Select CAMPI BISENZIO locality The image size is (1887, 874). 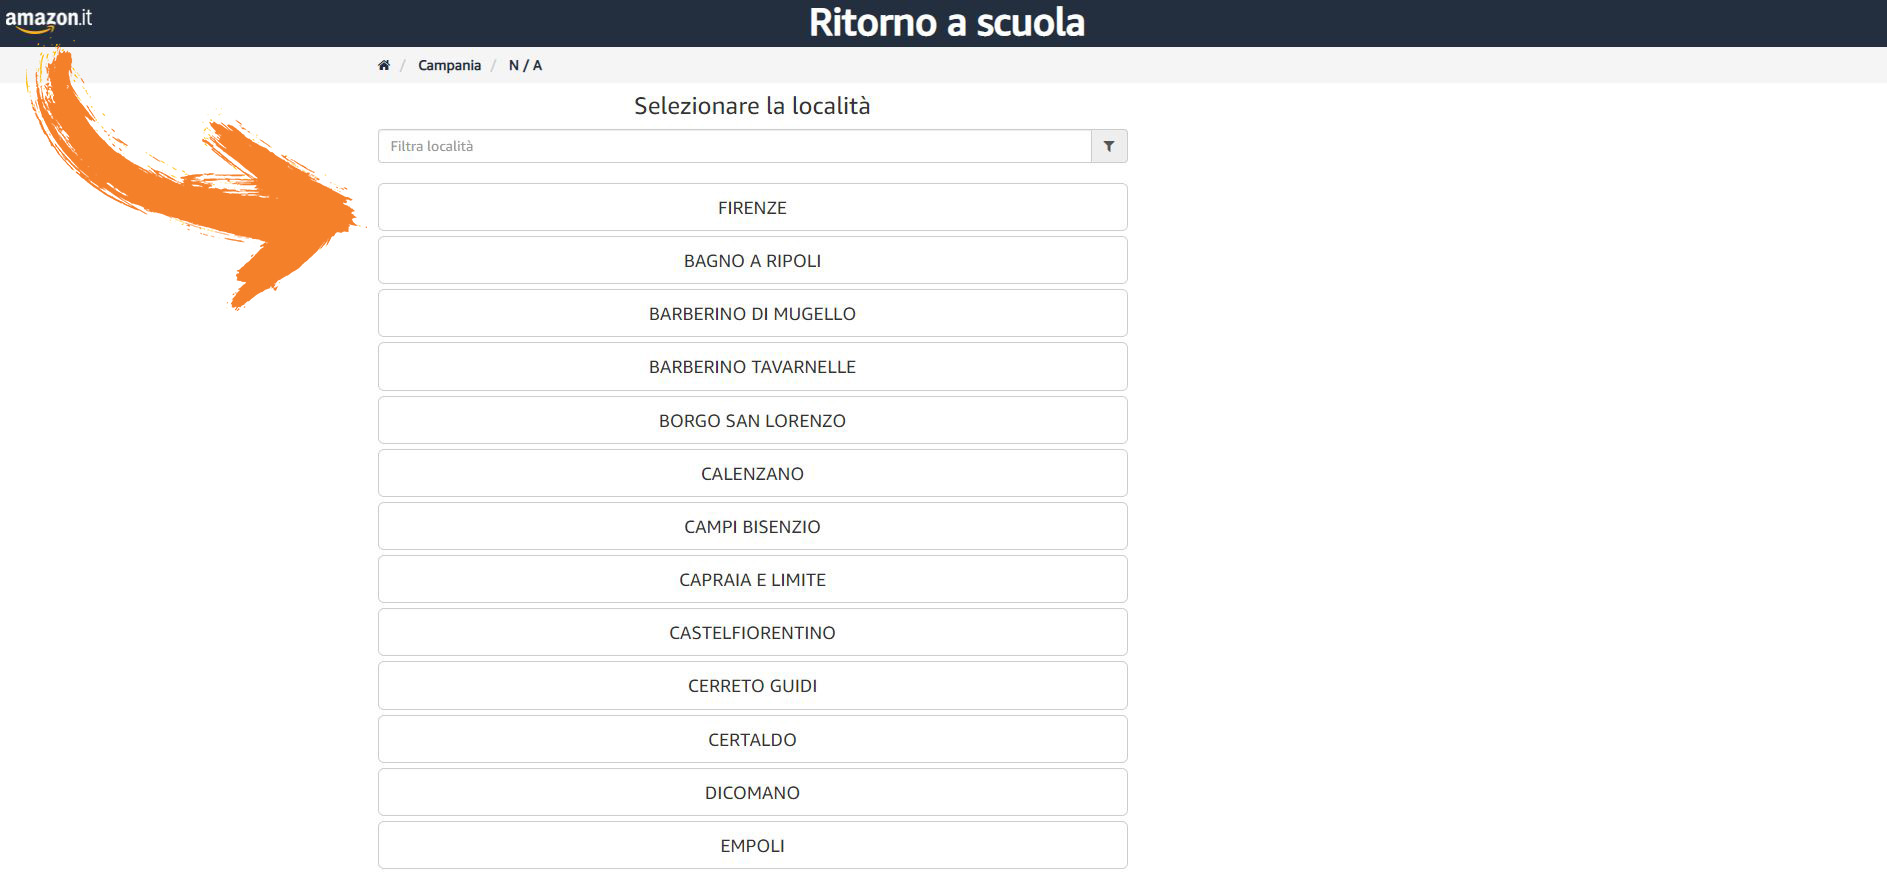pos(753,526)
